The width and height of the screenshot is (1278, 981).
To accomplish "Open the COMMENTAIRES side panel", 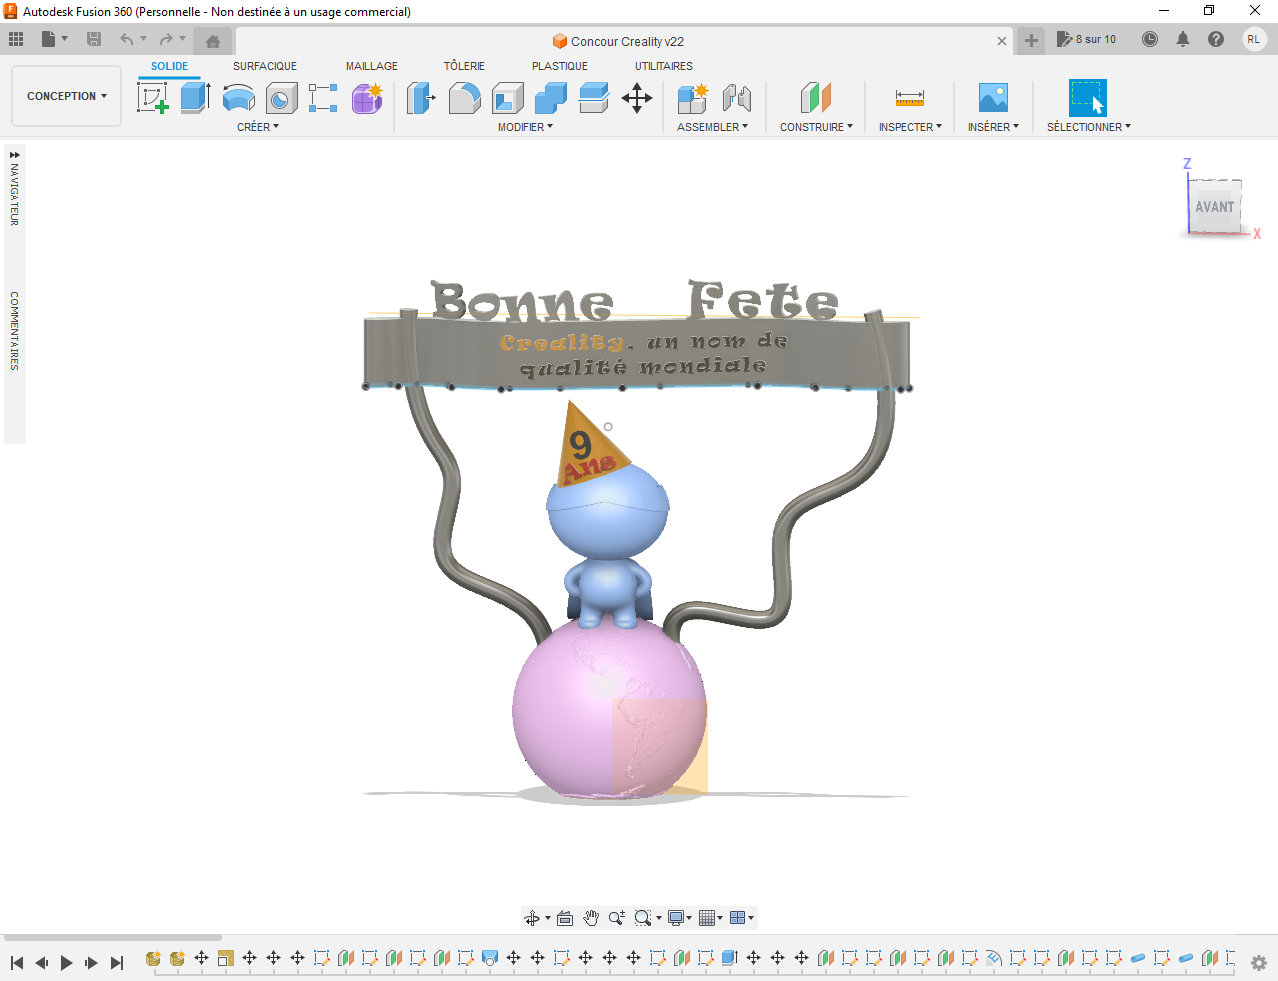I will 15,331.
